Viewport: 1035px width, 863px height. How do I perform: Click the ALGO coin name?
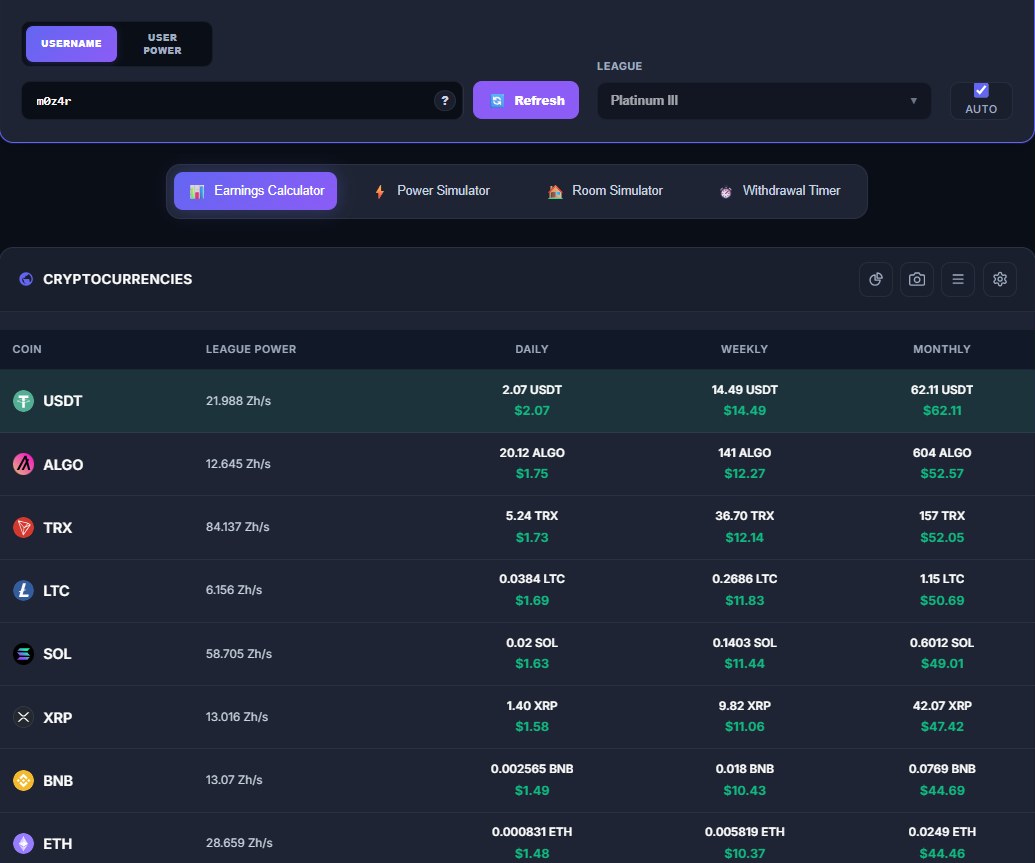pos(63,464)
